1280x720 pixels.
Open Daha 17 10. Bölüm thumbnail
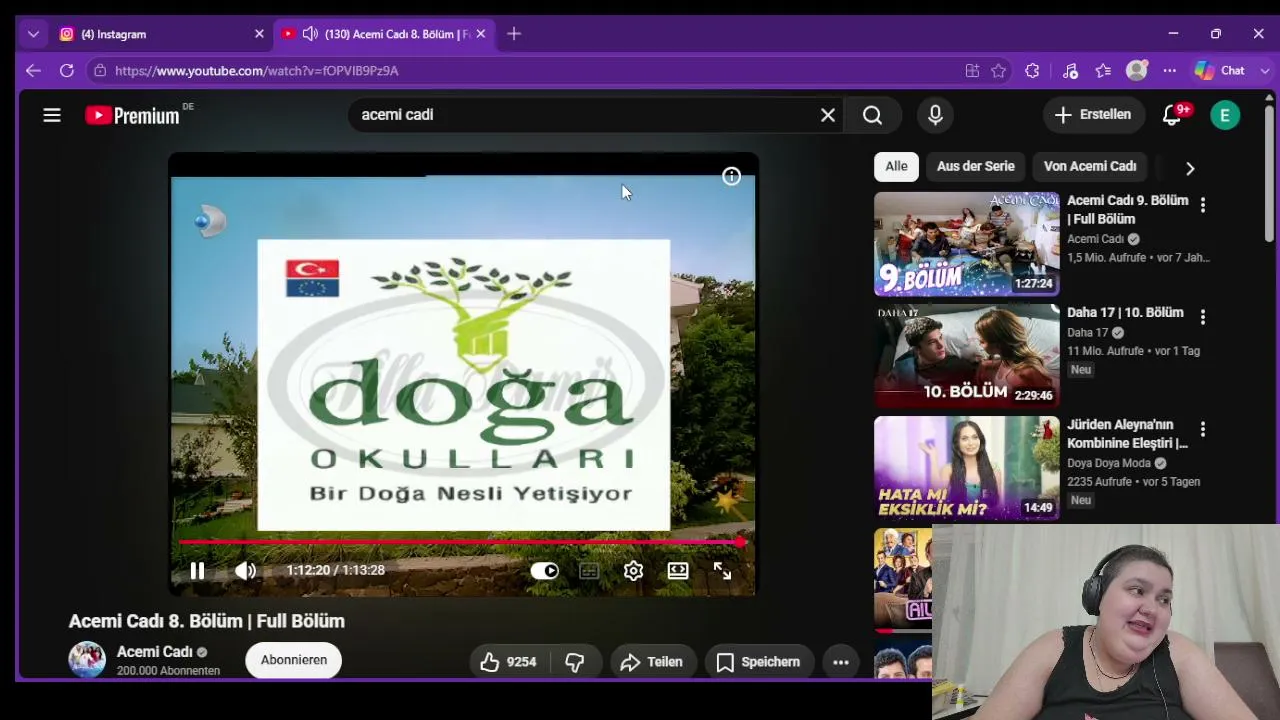967,356
